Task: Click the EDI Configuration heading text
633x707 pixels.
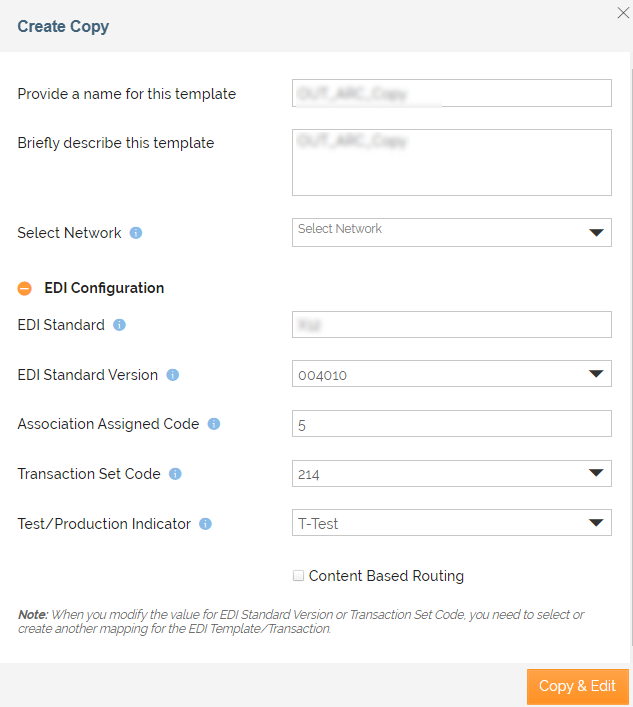Action: pyautogui.click(x=104, y=288)
